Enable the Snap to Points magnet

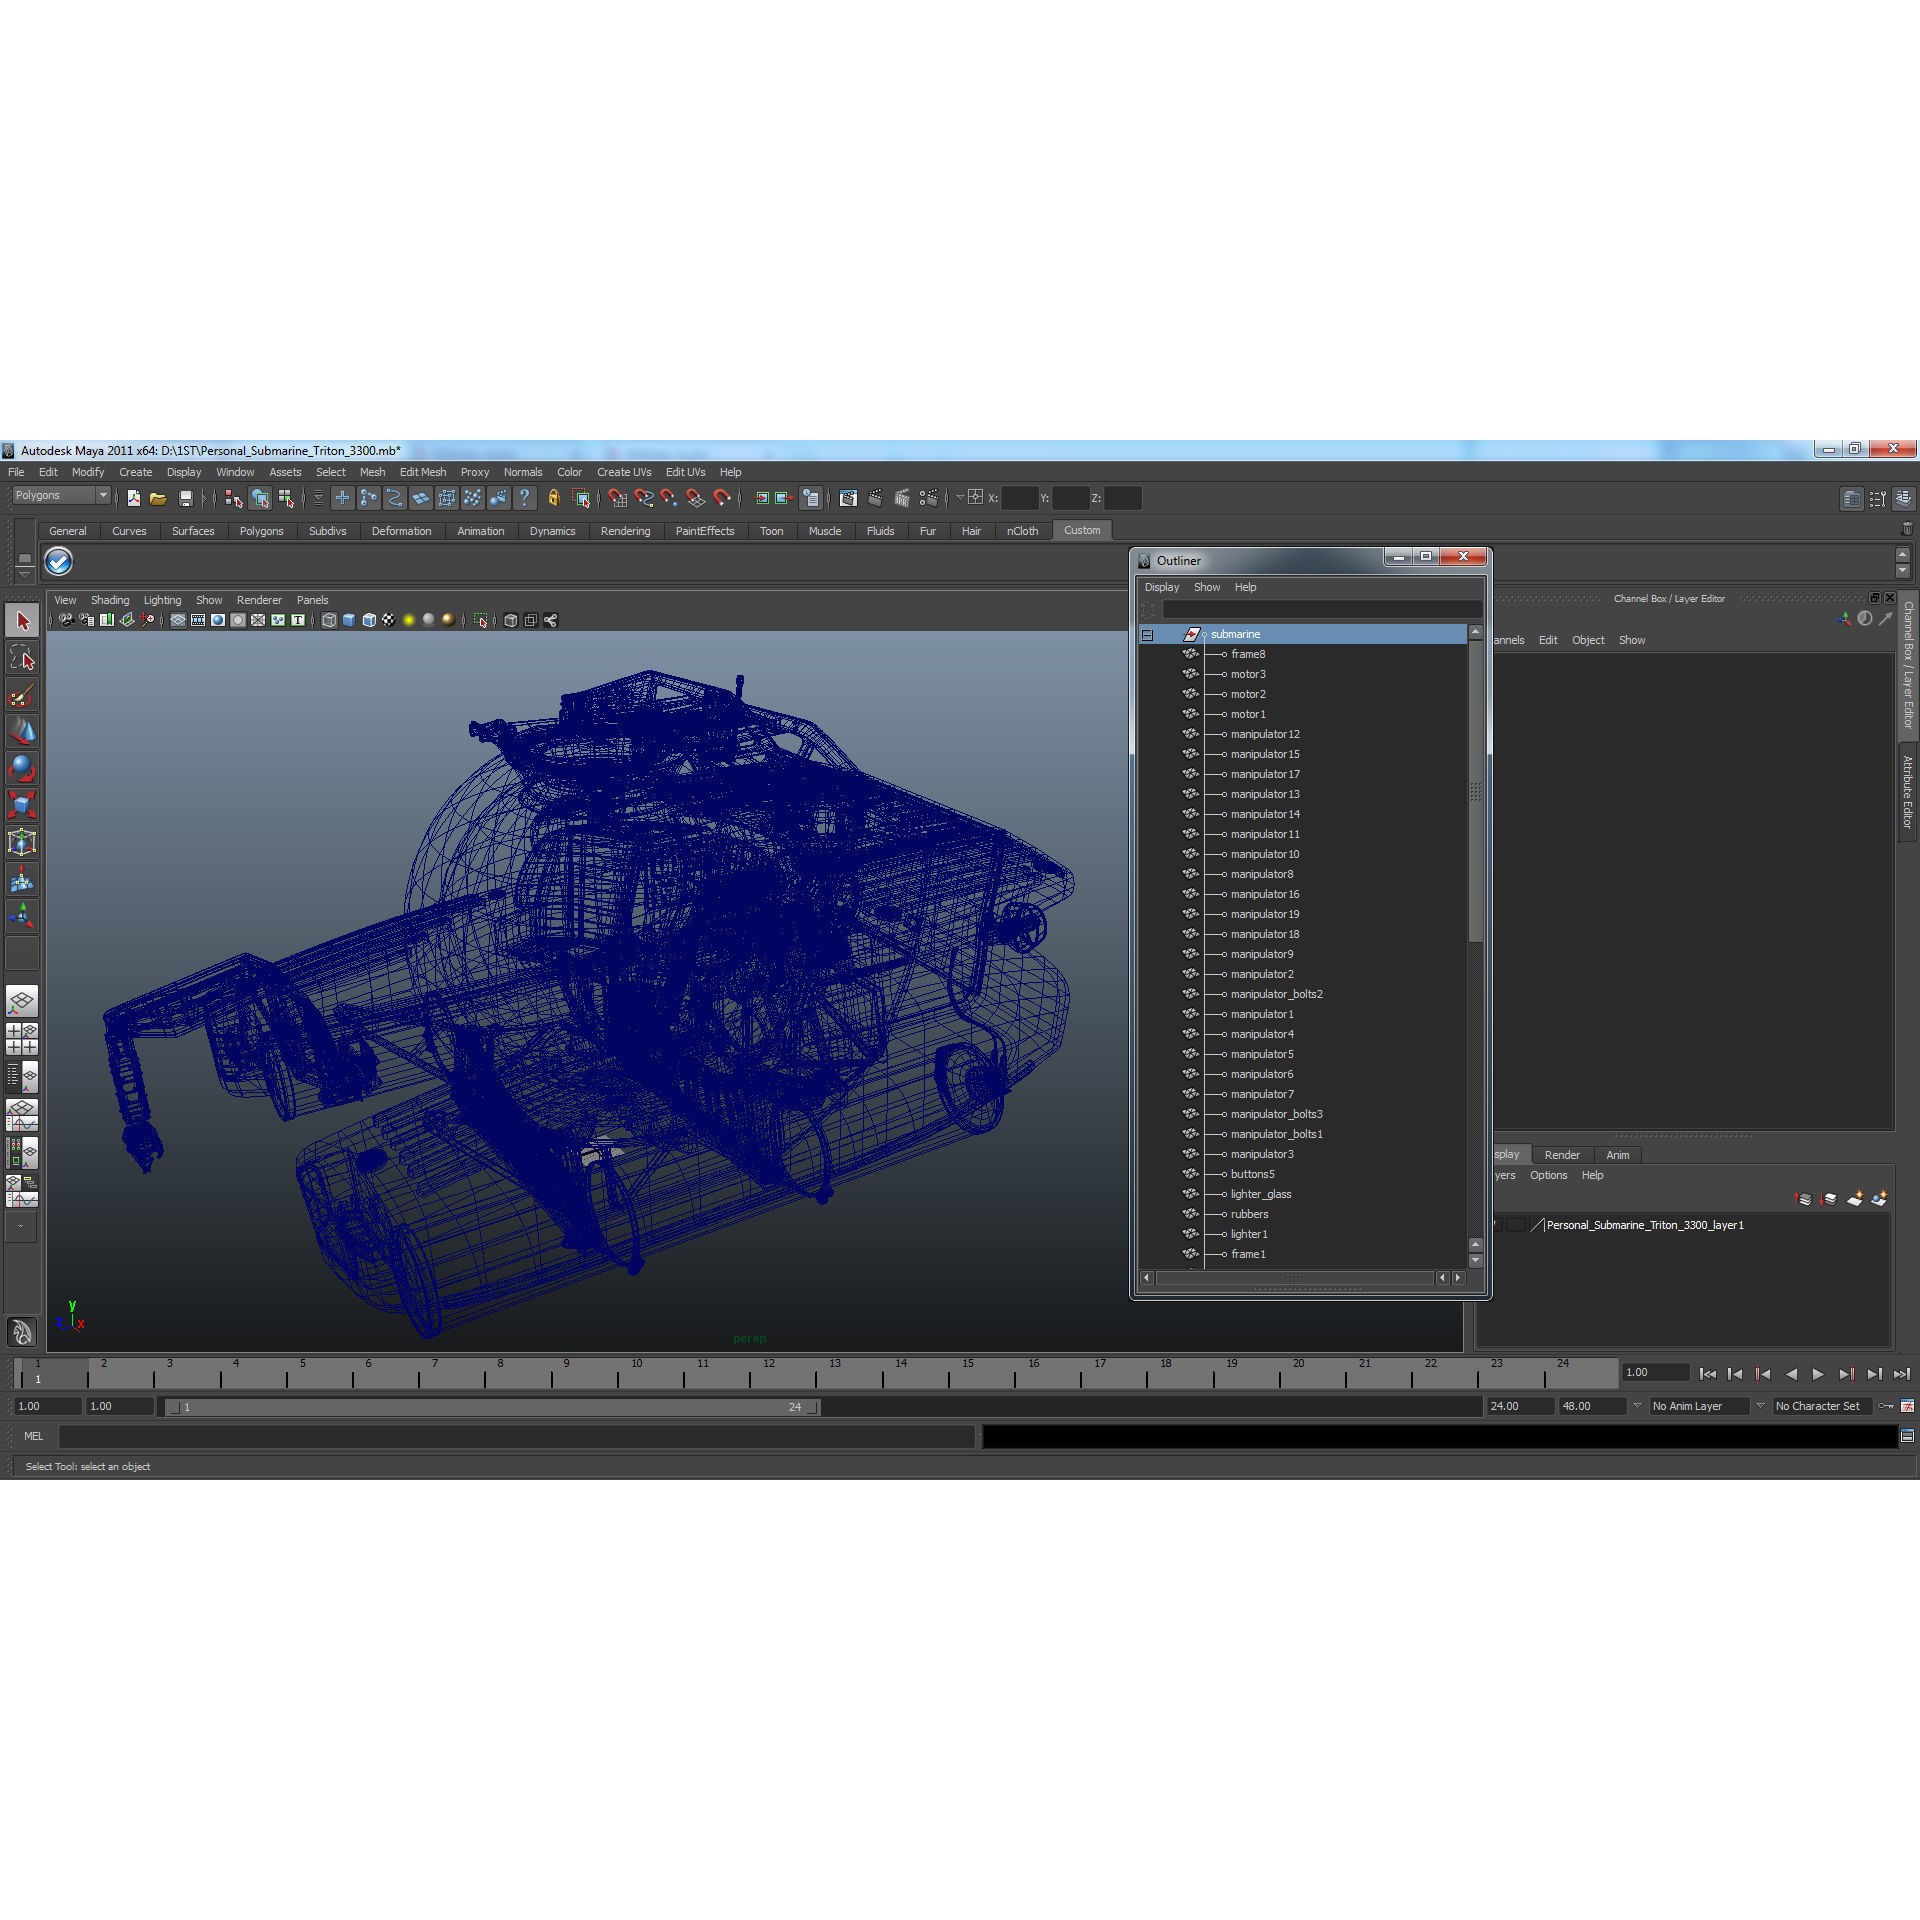(x=669, y=500)
